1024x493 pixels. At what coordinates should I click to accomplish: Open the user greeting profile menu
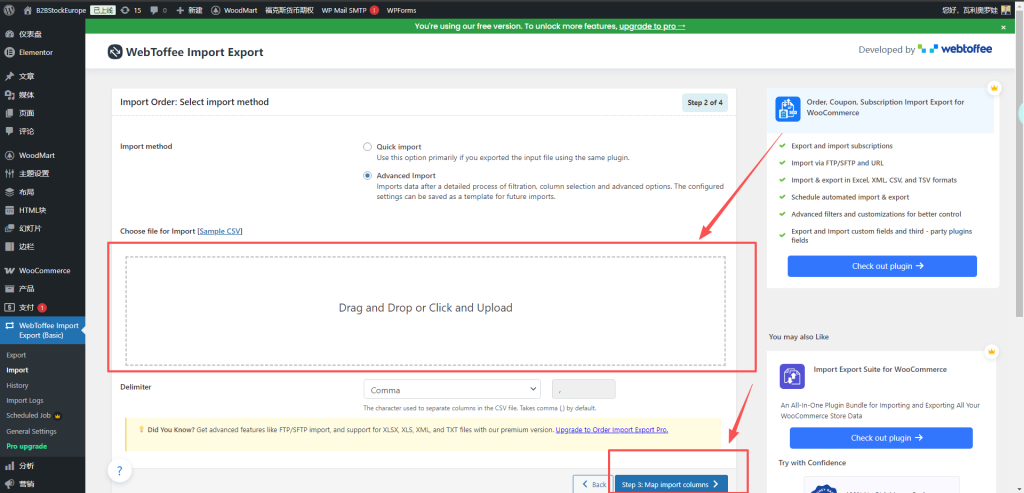click(x=978, y=10)
